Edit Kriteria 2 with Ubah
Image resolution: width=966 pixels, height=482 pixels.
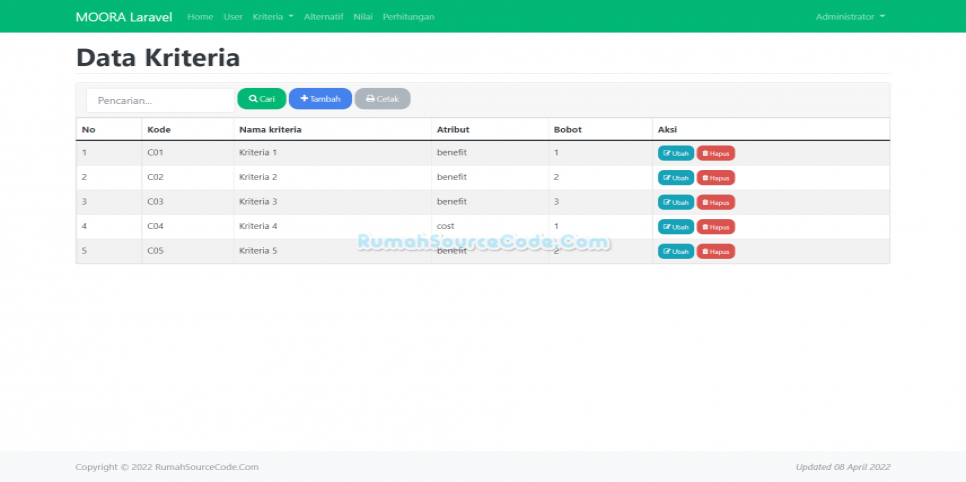pyautogui.click(x=676, y=178)
